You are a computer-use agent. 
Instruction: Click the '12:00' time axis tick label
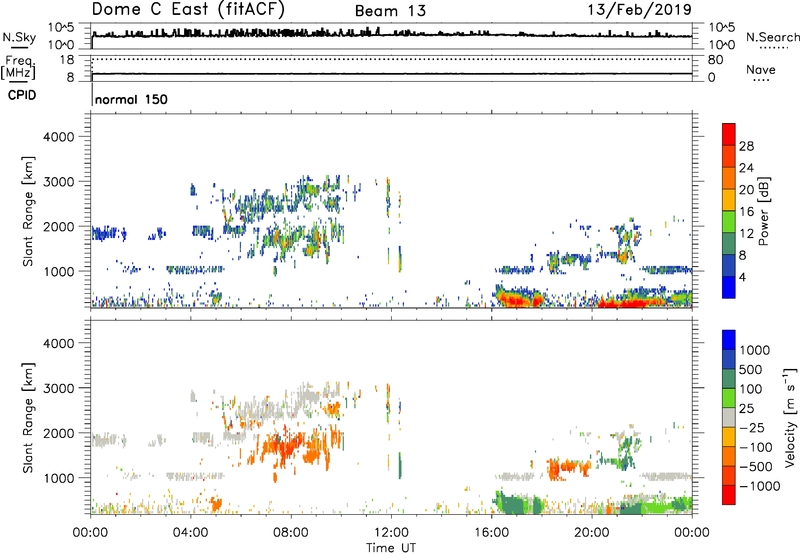[391, 533]
